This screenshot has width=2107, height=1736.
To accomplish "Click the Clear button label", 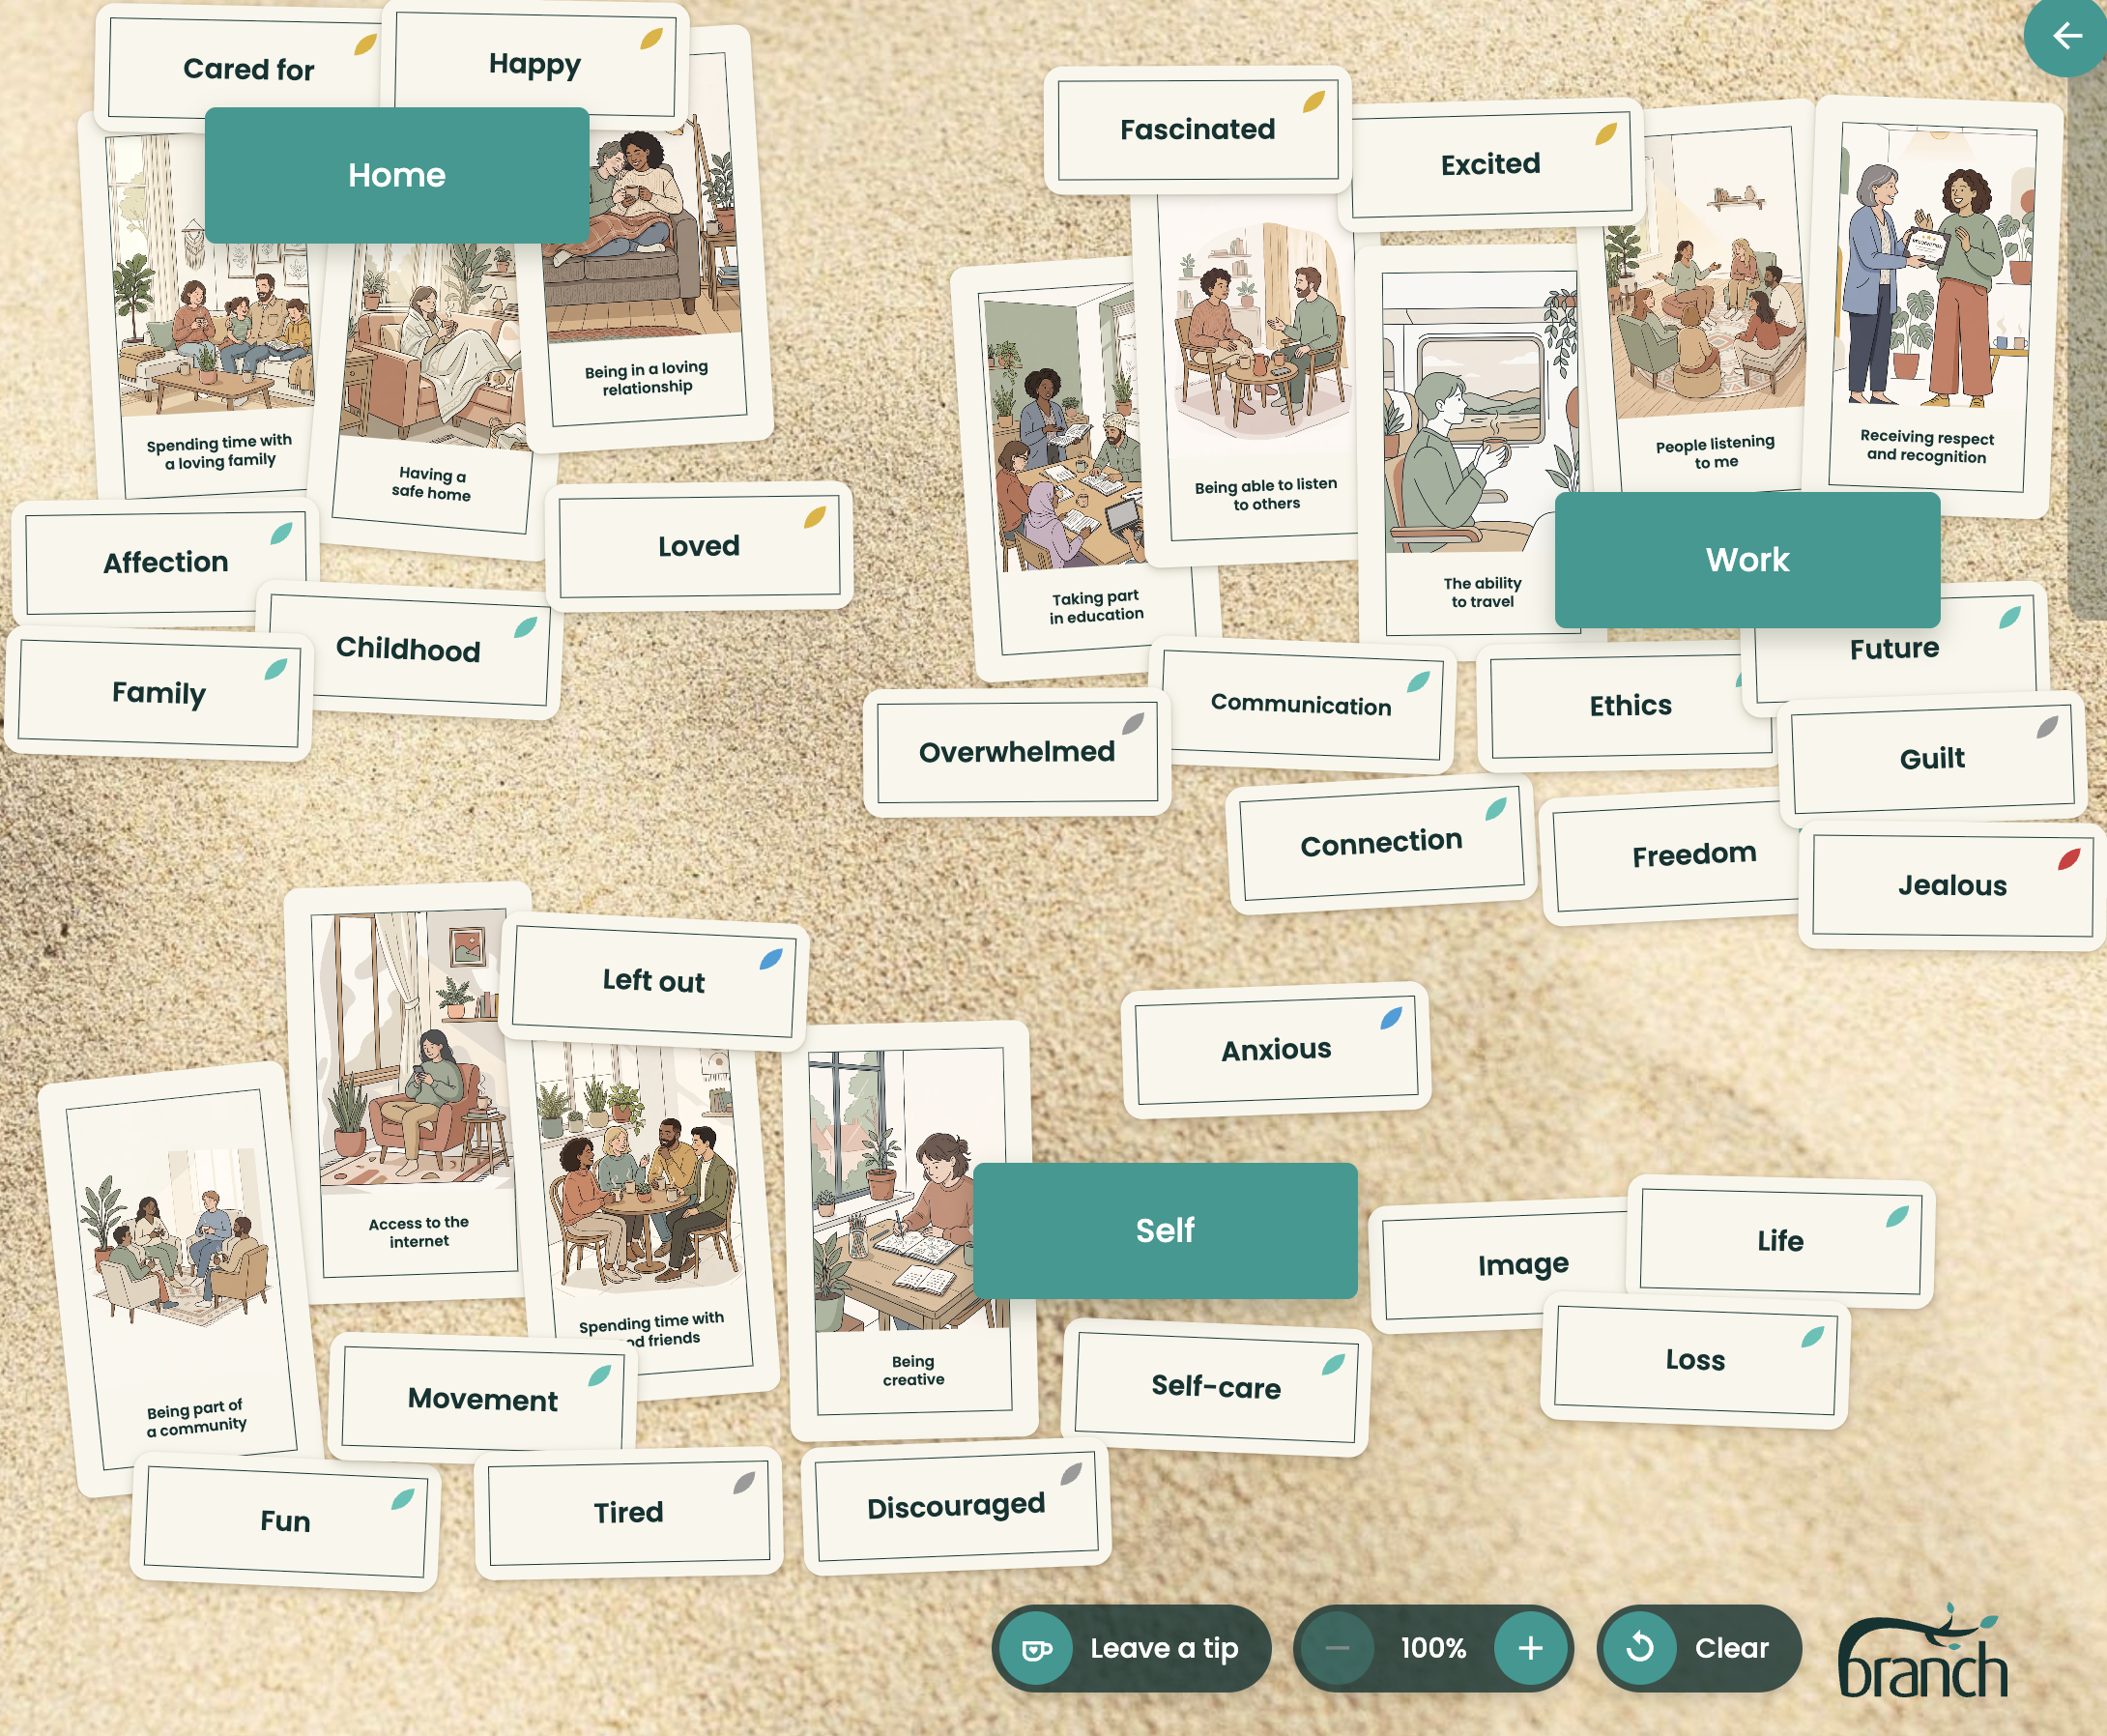I will 1731,1648.
